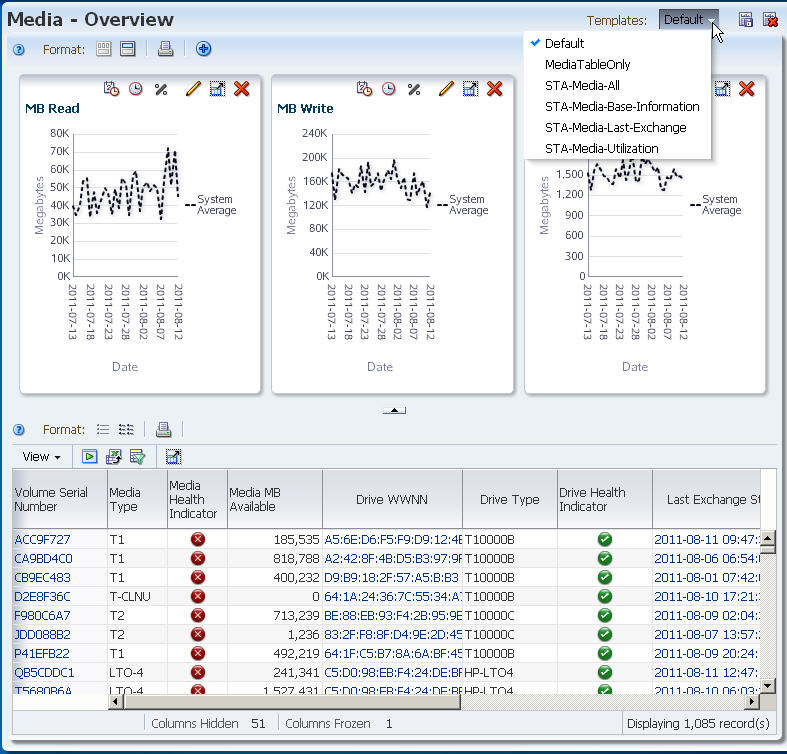Screen dimensions: 787x754
Task: Open the filter data icon
Action: [137, 456]
